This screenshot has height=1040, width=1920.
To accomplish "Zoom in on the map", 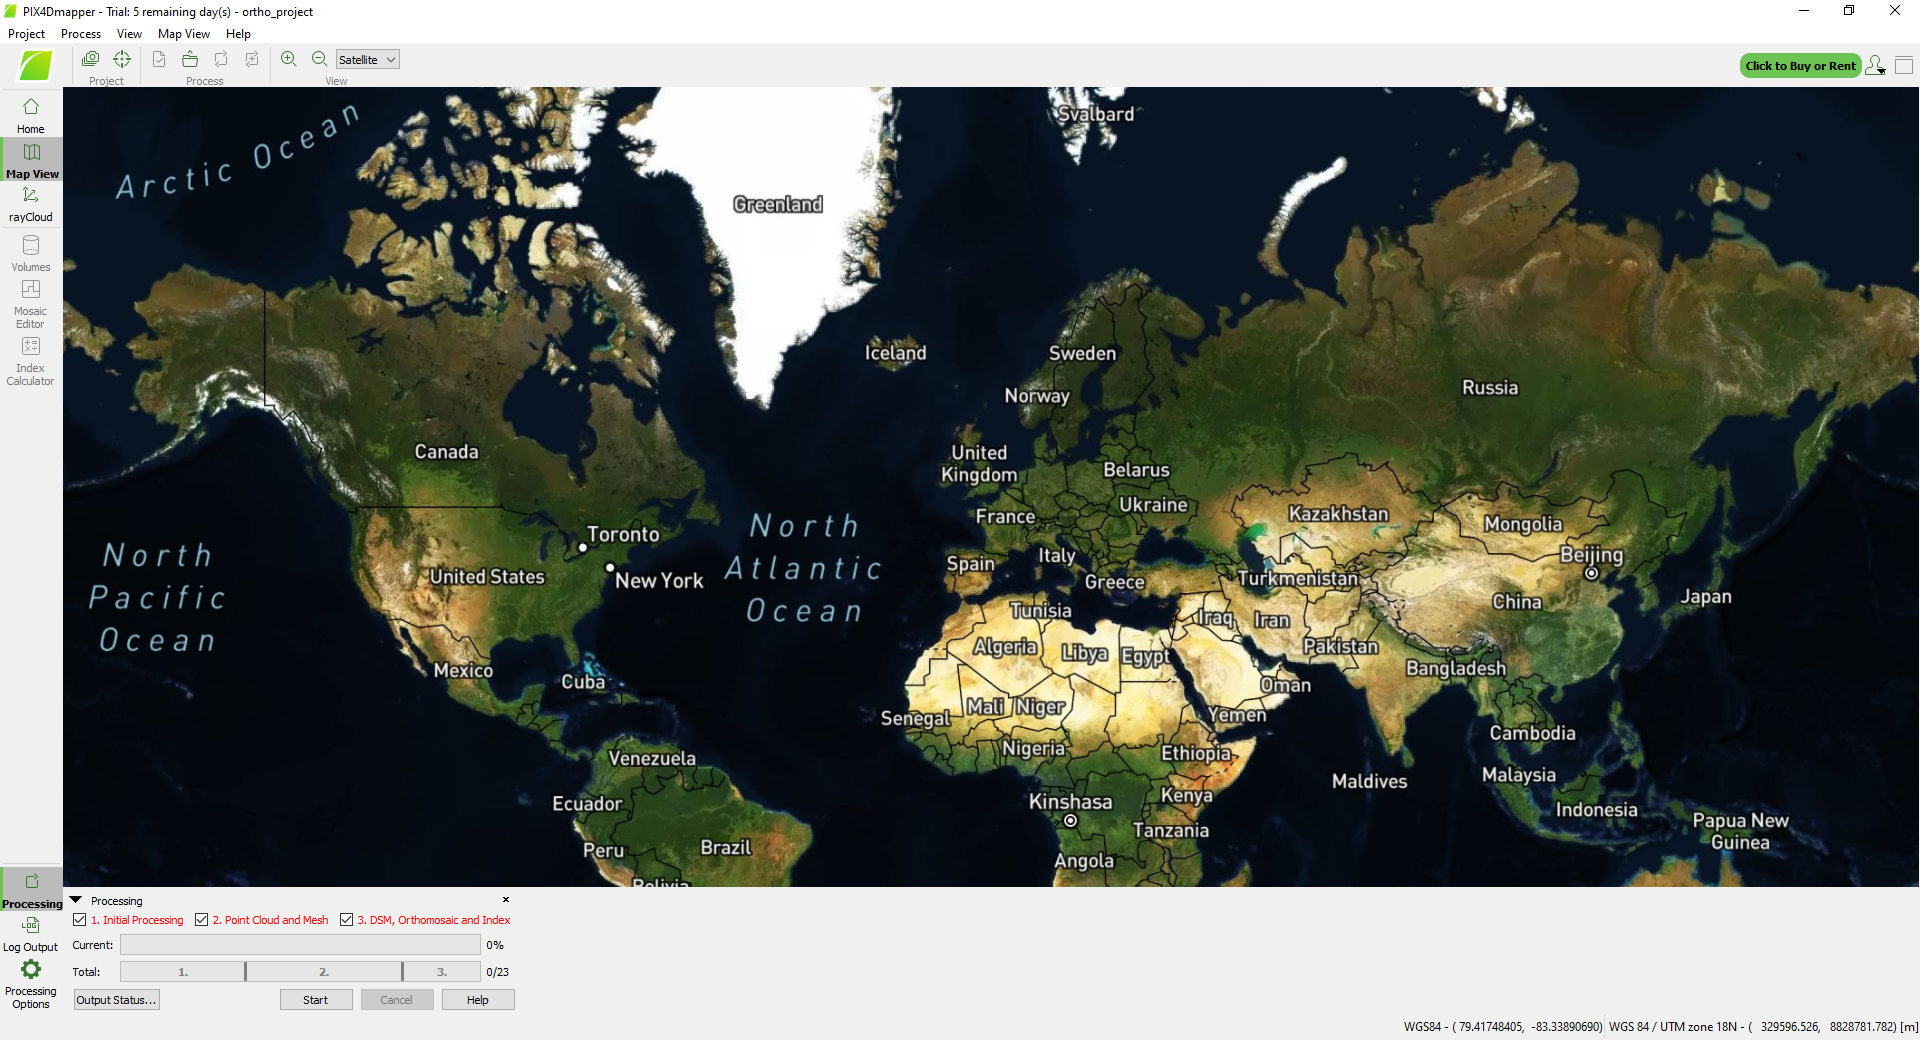I will click(289, 60).
